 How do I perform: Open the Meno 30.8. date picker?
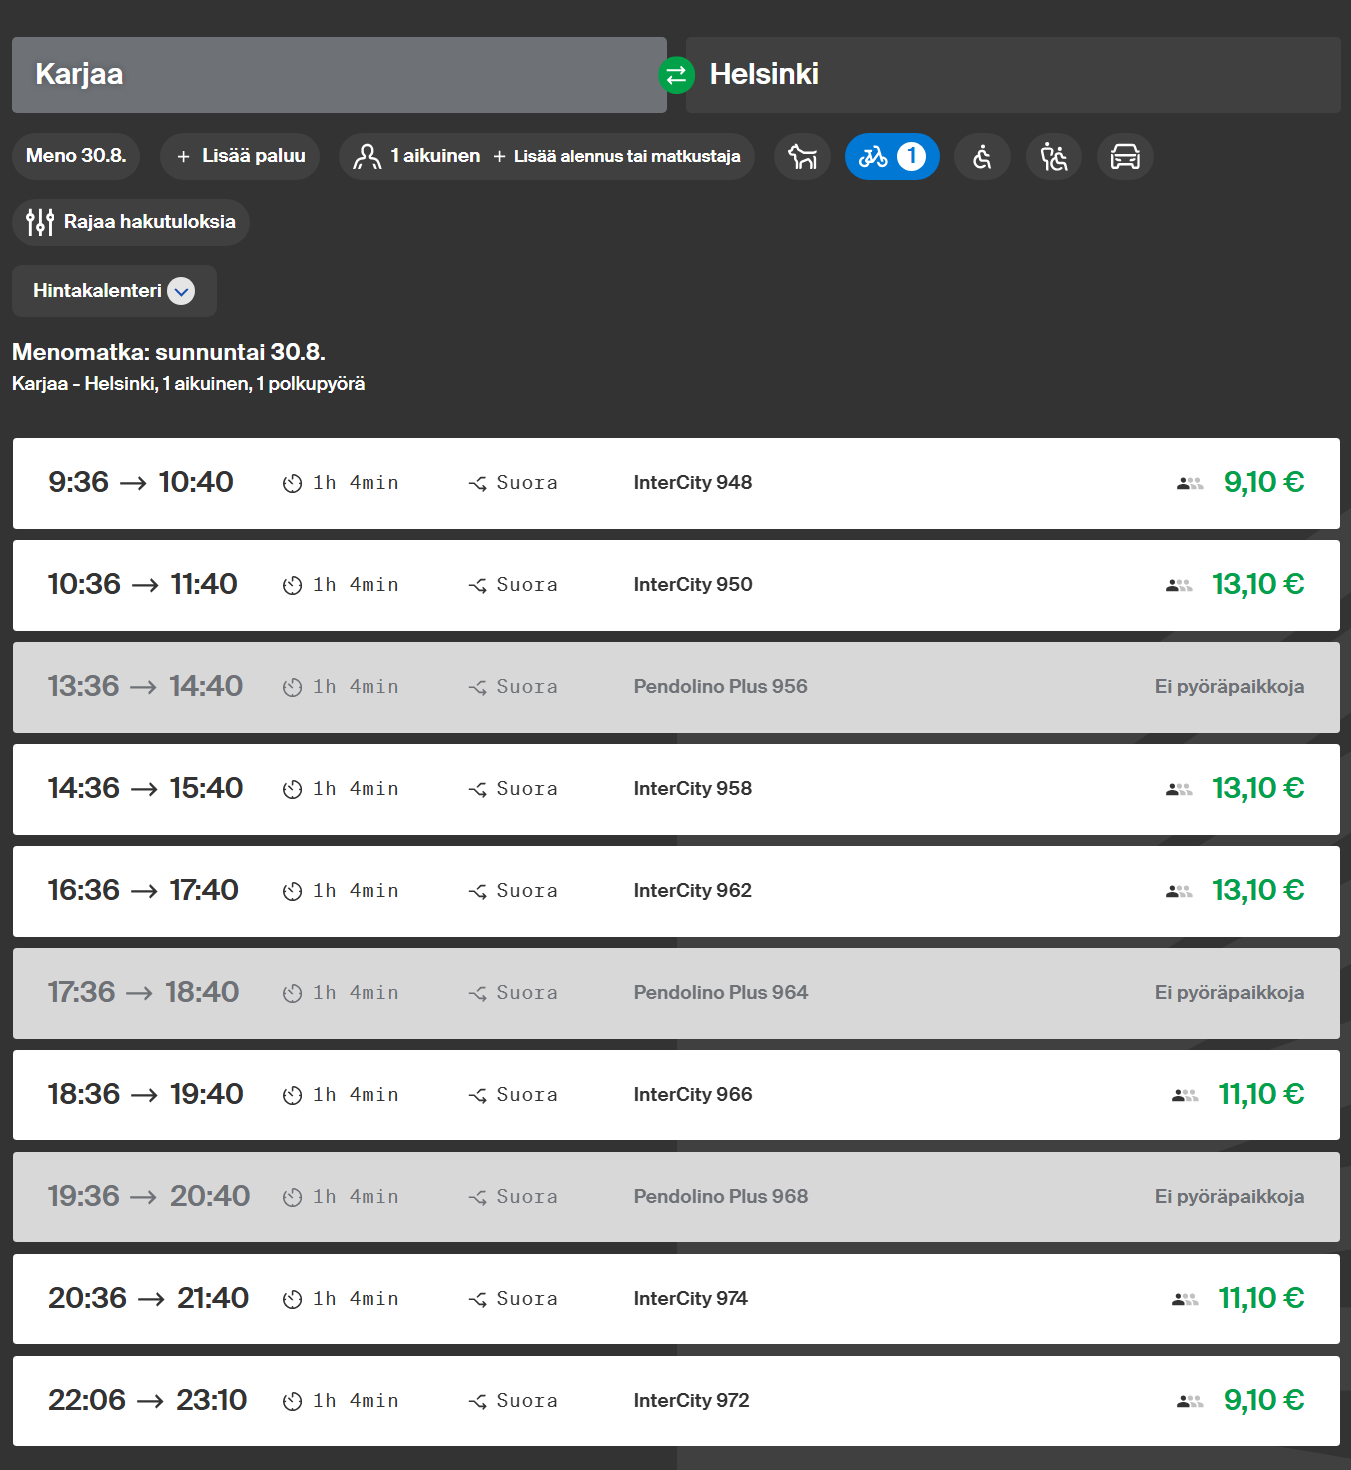76,156
